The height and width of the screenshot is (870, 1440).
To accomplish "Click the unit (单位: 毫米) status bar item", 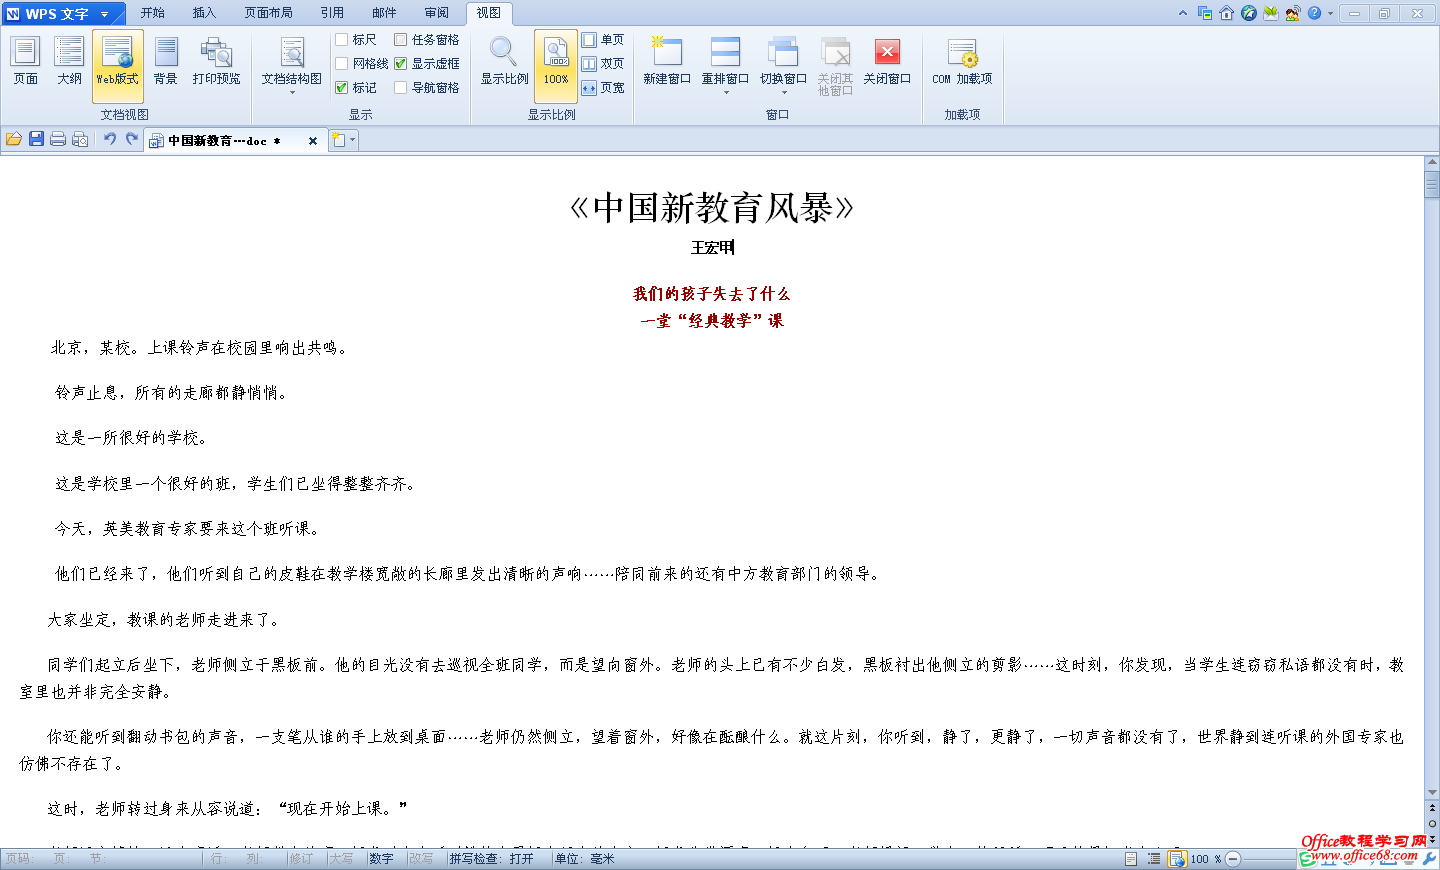I will [x=585, y=859].
